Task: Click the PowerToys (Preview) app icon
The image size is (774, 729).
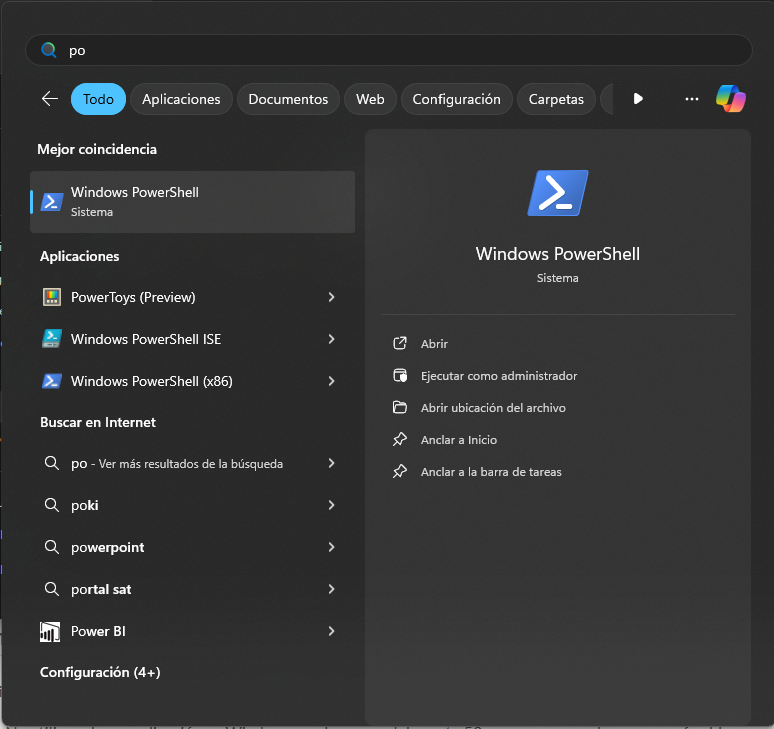Action: (x=52, y=297)
